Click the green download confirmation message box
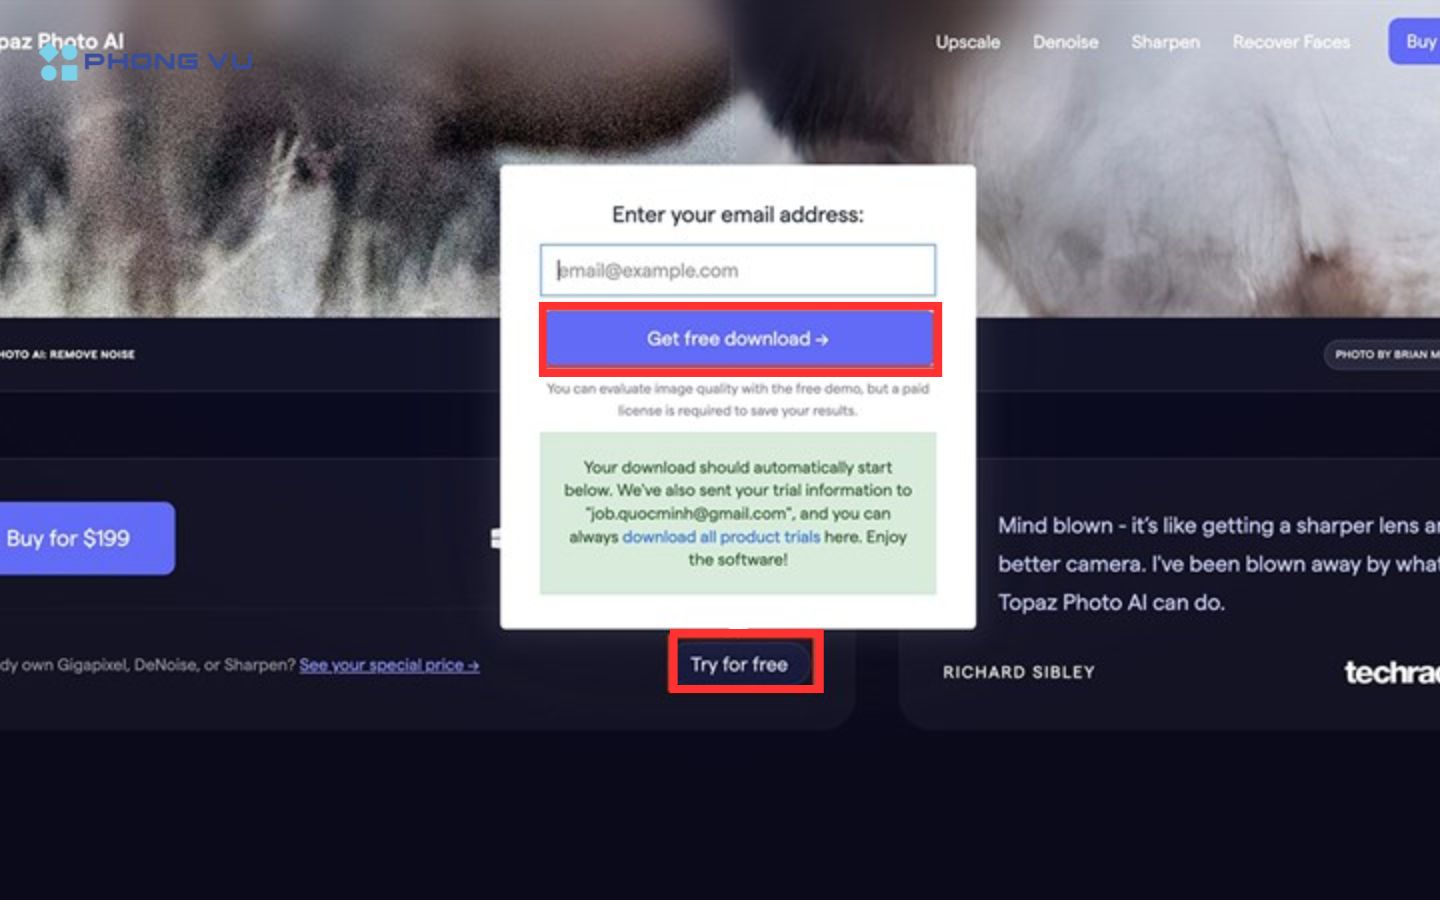Image resolution: width=1440 pixels, height=900 pixels. point(738,513)
